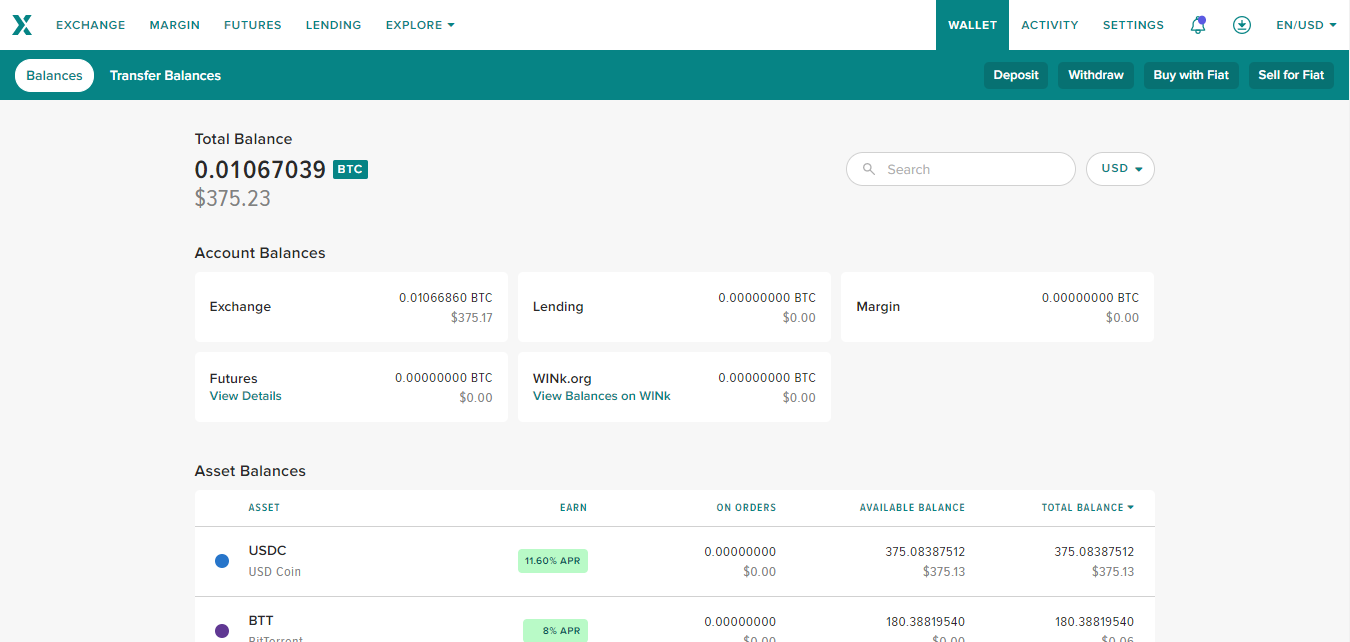The image size is (1350, 642).
Task: Open the notifications bell icon
Action: tap(1198, 25)
